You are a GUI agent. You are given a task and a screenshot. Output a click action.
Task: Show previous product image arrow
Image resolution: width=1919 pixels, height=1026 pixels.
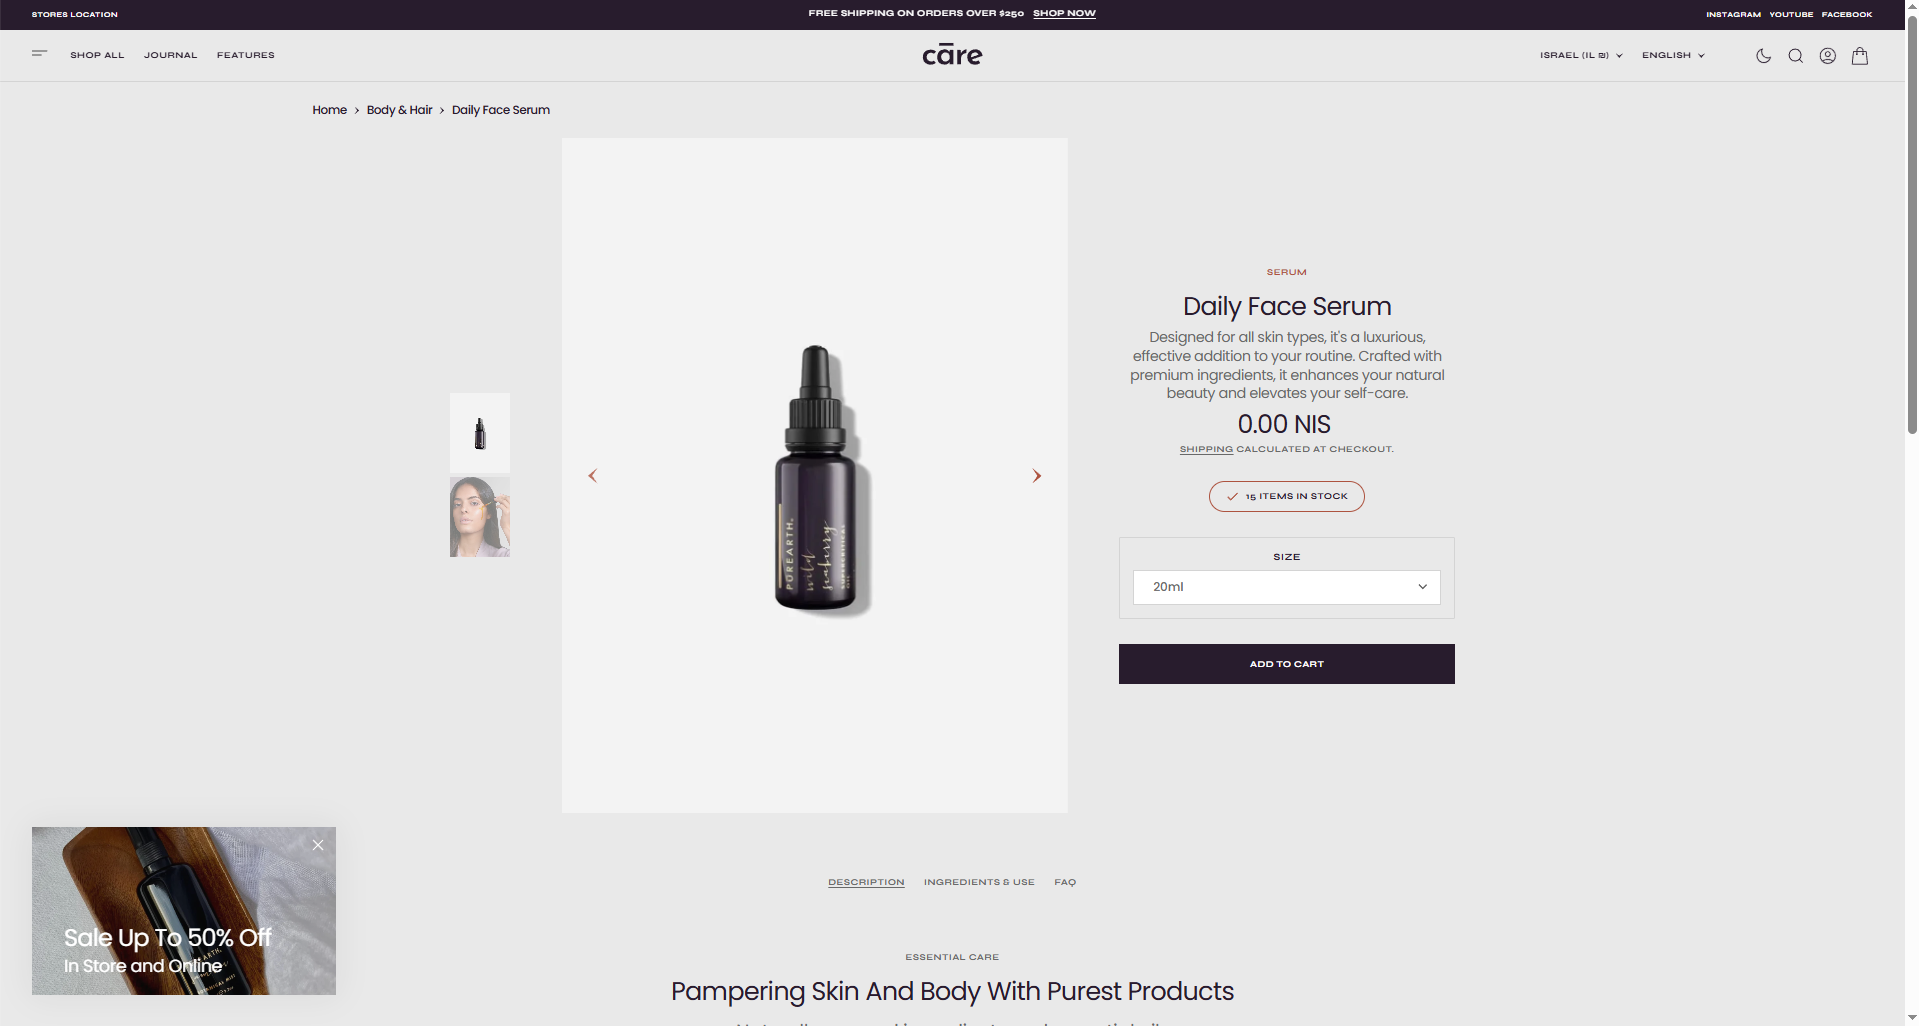click(592, 476)
